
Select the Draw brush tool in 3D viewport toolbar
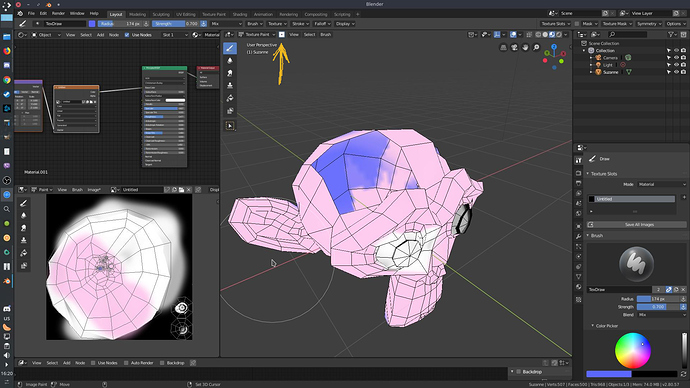[230, 48]
